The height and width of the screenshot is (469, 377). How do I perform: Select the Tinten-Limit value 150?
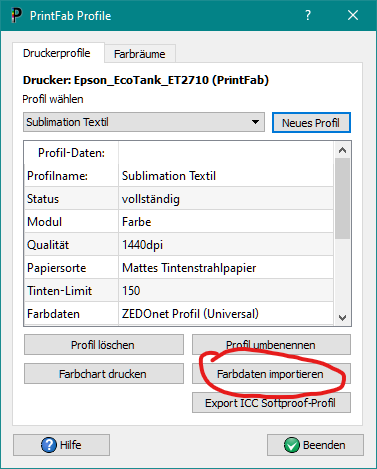point(226,291)
